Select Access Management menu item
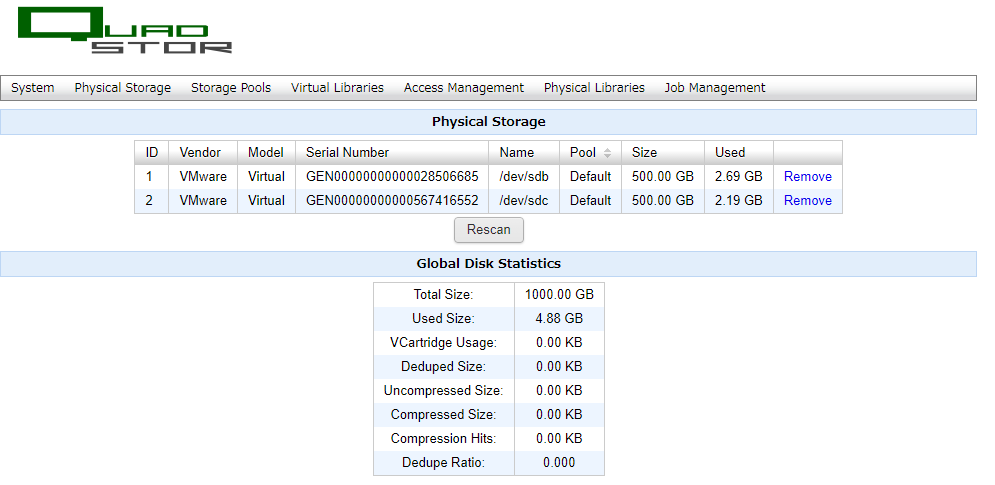This screenshot has height=485, width=995. [x=464, y=88]
